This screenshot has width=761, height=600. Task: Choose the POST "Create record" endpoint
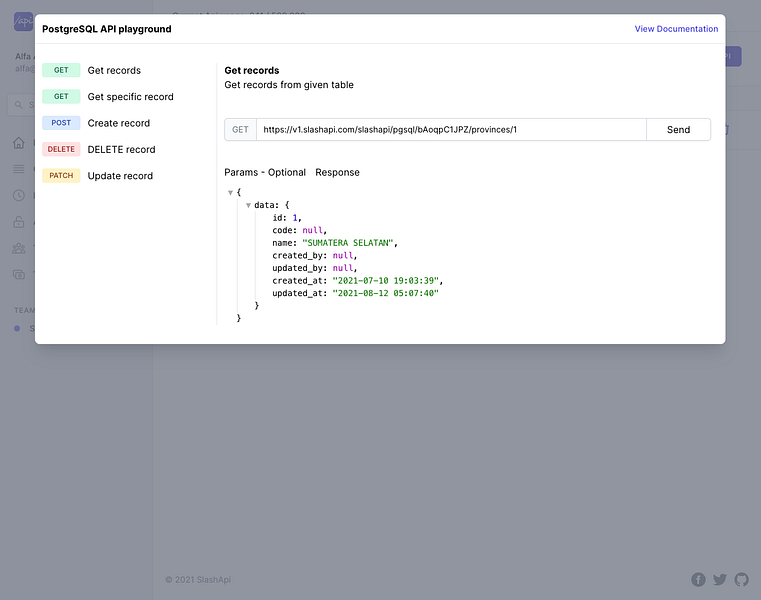118,123
